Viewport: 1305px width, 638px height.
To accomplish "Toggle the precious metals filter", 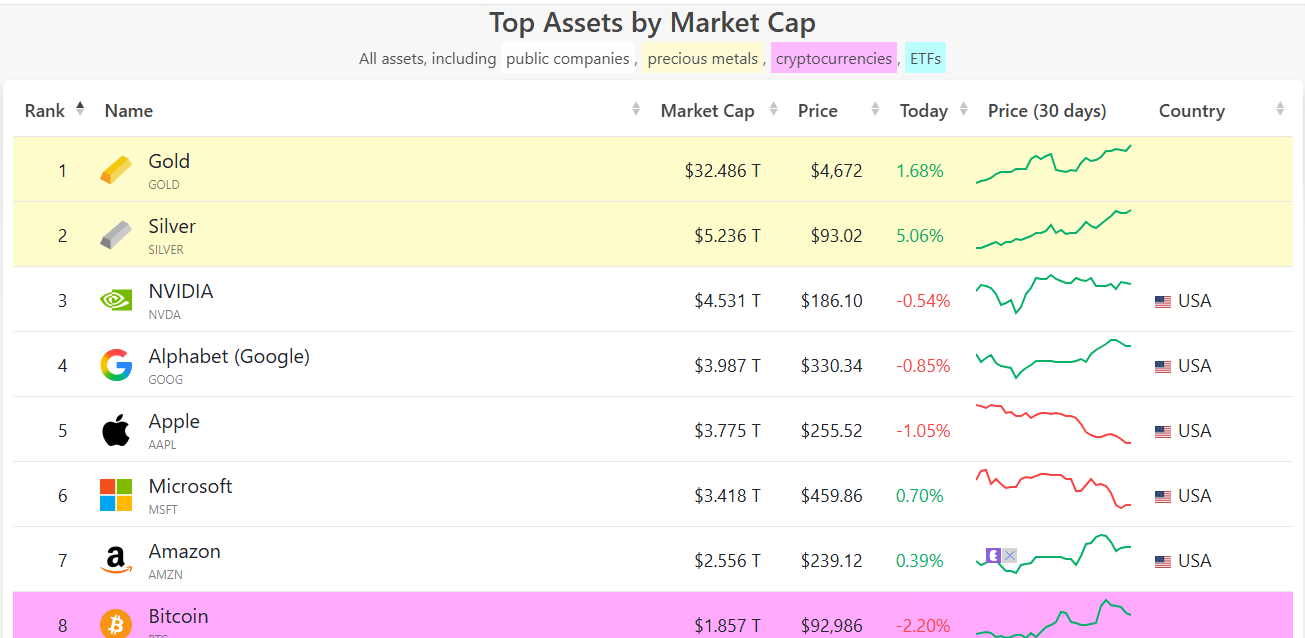I will (702, 57).
